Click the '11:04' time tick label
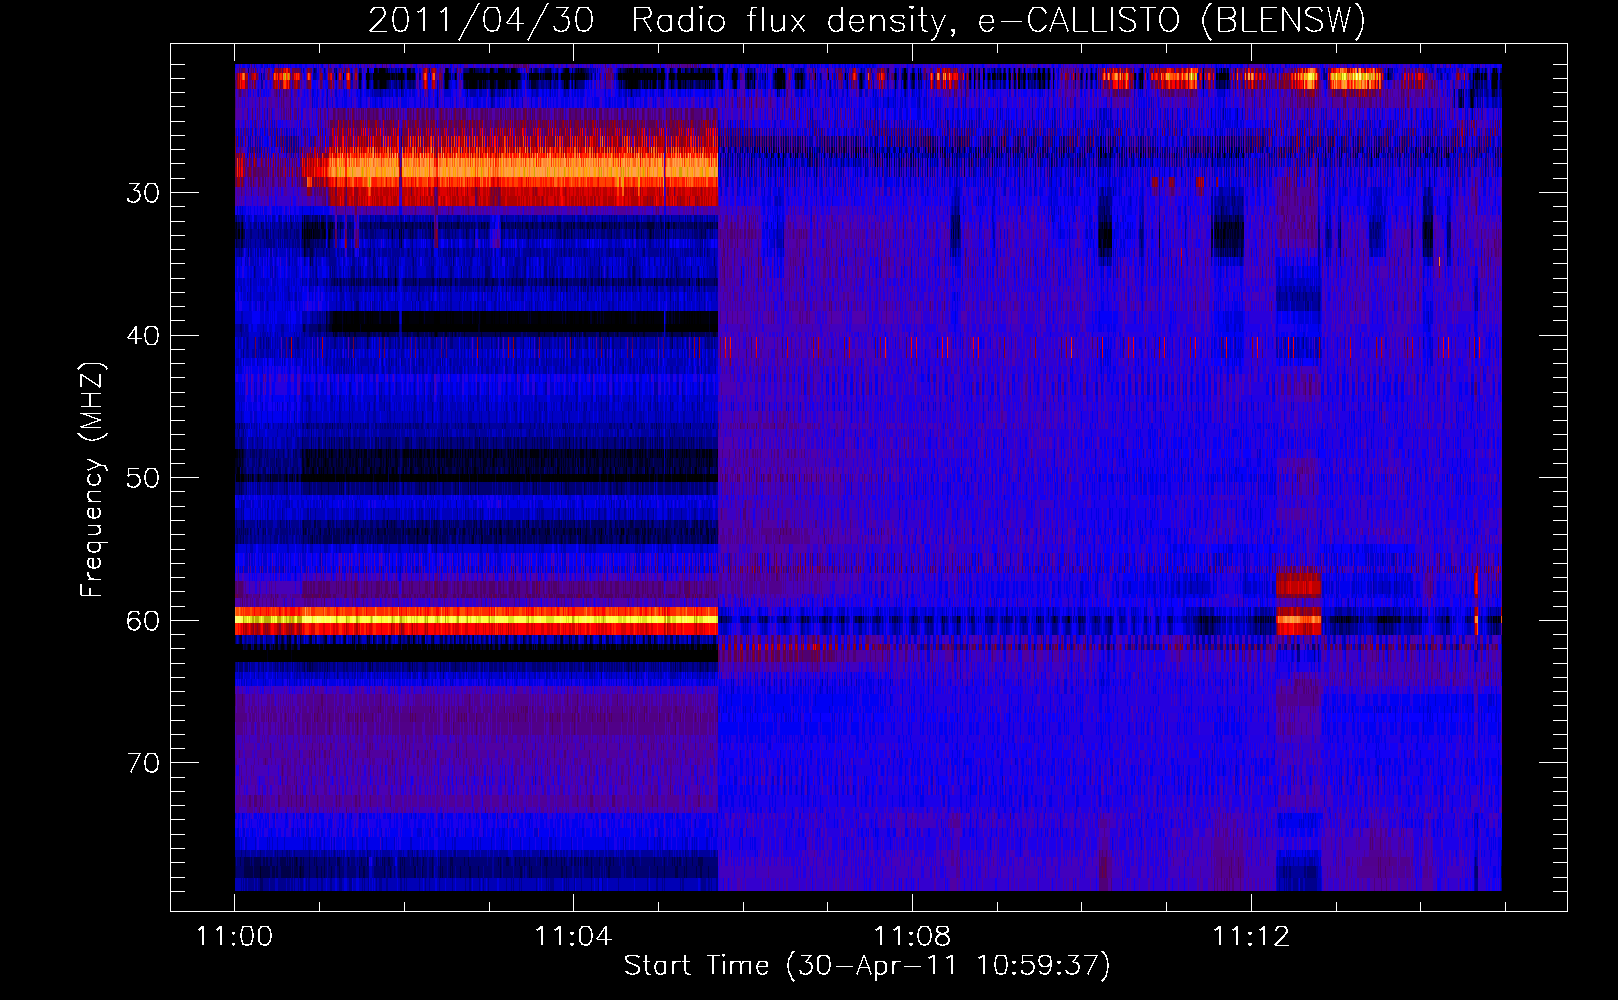The height and width of the screenshot is (1000, 1618). click(573, 936)
